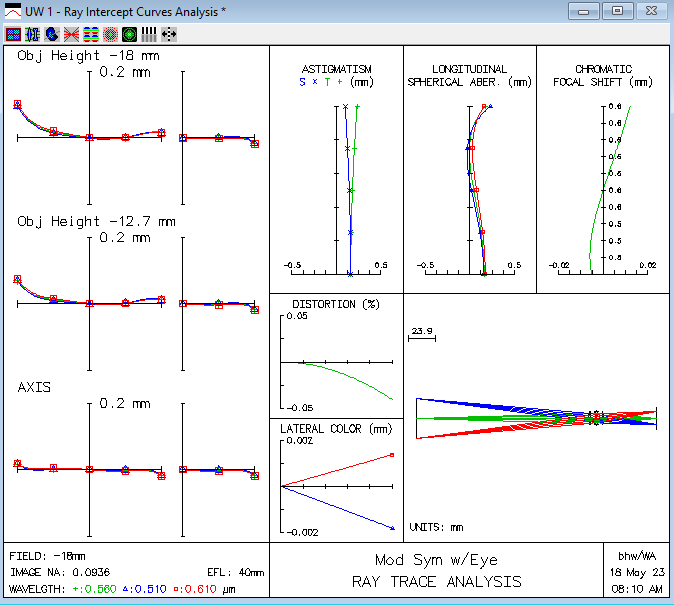Screen dimensions: 674x605
Task: Click the 'EFL: 40mm' value
Action: tap(236, 572)
